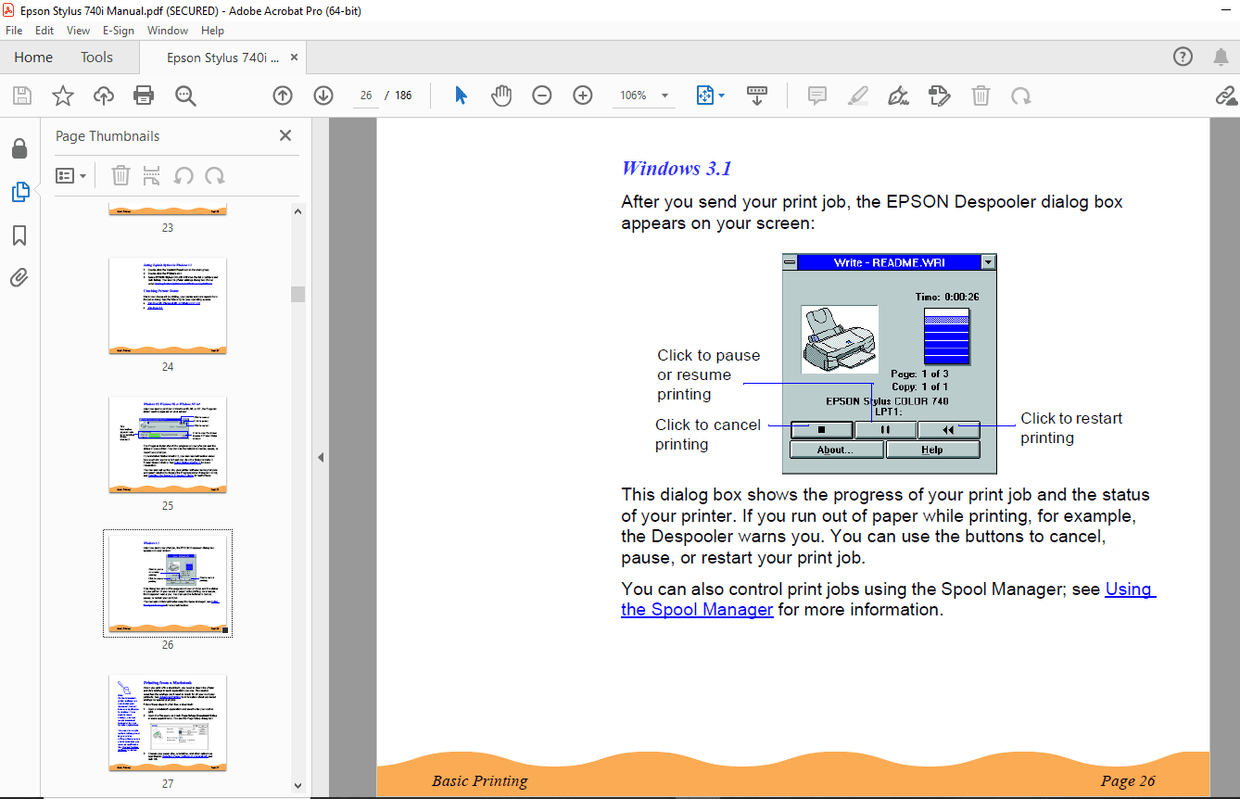Switch to the Tools tab
1240x799 pixels.
[x=96, y=57]
